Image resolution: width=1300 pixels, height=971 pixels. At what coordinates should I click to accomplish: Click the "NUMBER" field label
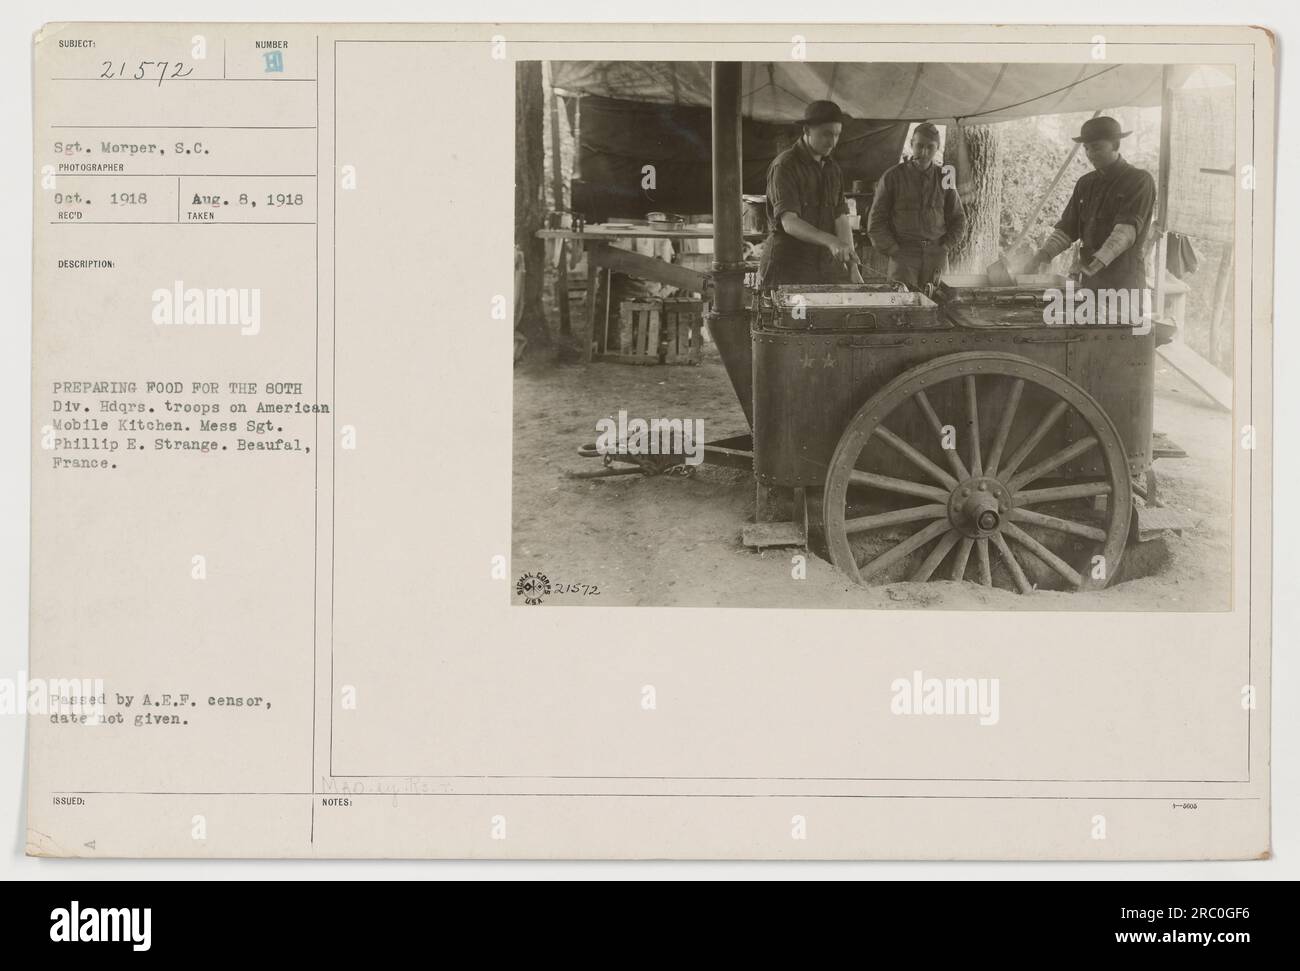(271, 44)
